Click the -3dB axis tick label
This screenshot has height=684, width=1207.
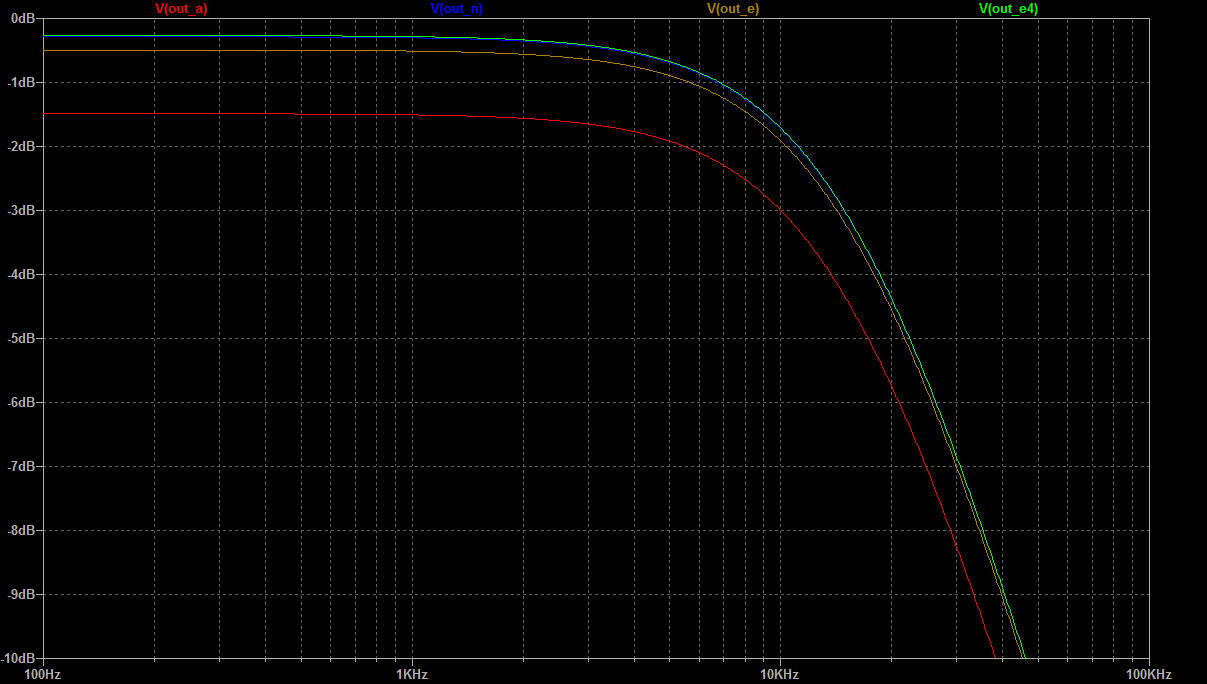19,210
